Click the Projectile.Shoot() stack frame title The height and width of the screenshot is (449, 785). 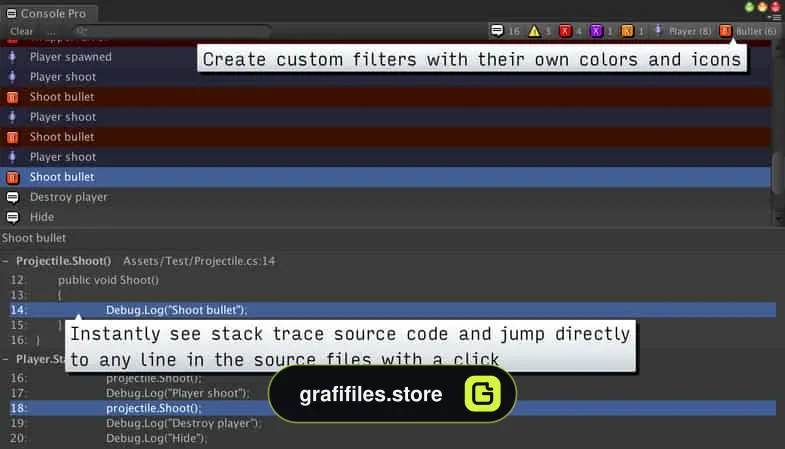[64, 261]
